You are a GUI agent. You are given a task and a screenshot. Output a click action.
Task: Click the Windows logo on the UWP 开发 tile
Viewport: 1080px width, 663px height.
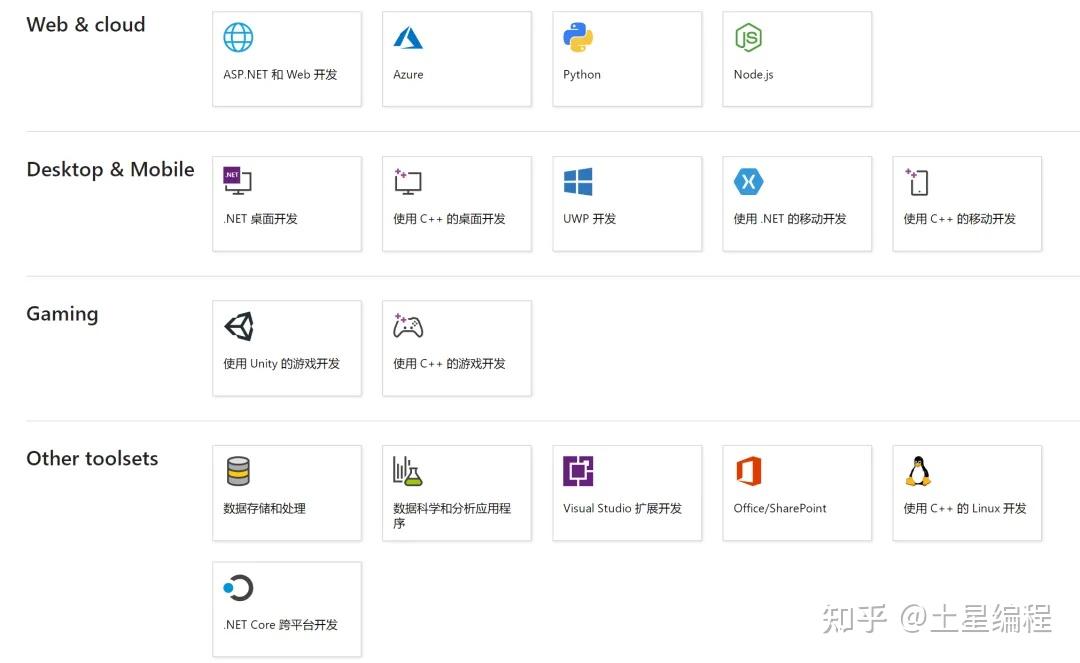[x=577, y=181]
